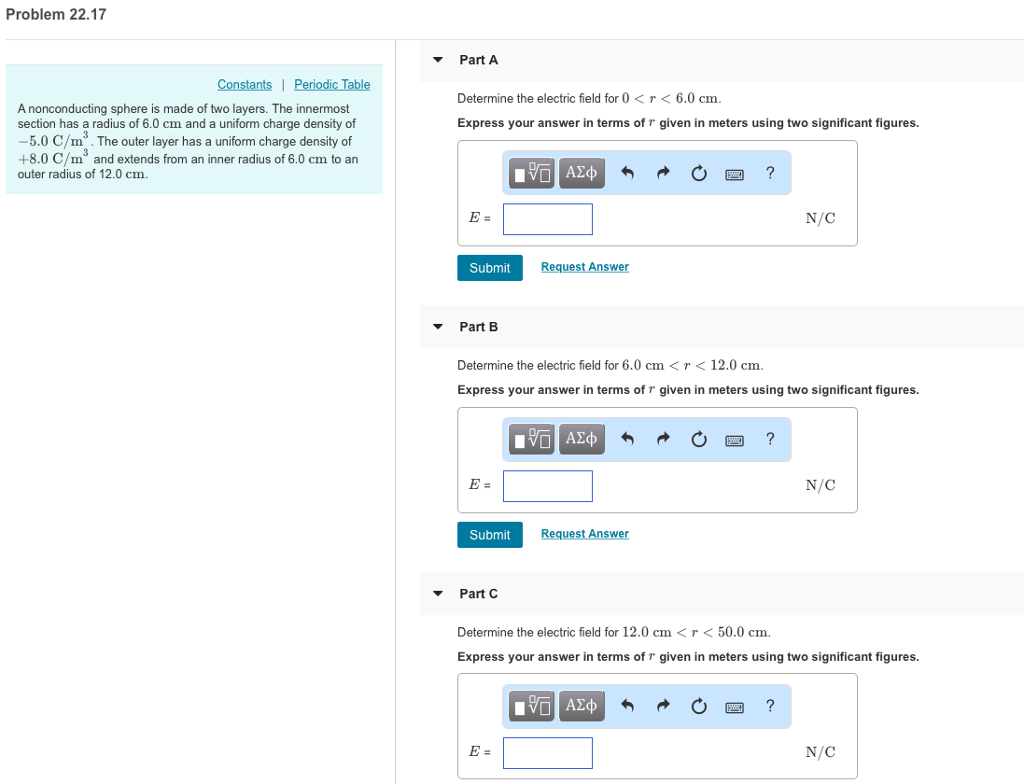This screenshot has height=784, width=1024.
Task: Redo entry in Part C toolbar
Action: 663,706
